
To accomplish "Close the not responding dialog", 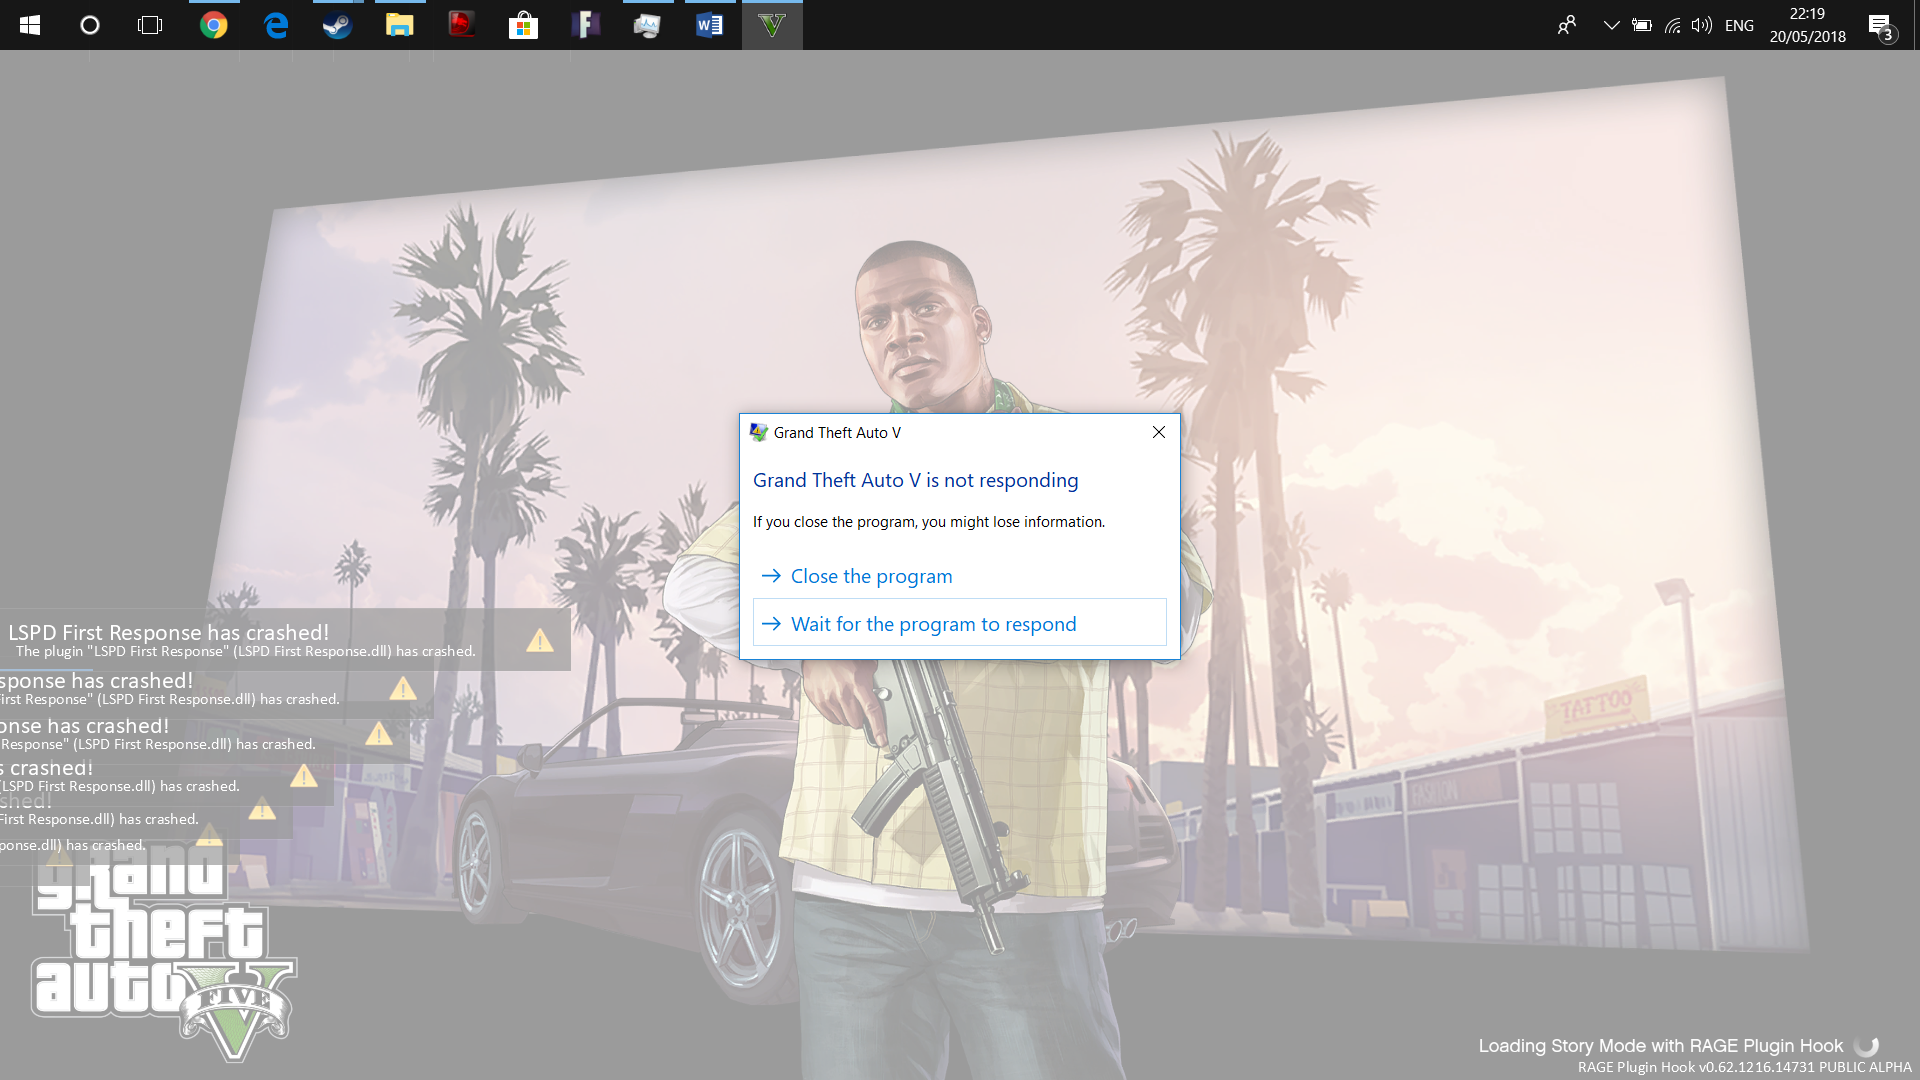I will pyautogui.click(x=1158, y=432).
